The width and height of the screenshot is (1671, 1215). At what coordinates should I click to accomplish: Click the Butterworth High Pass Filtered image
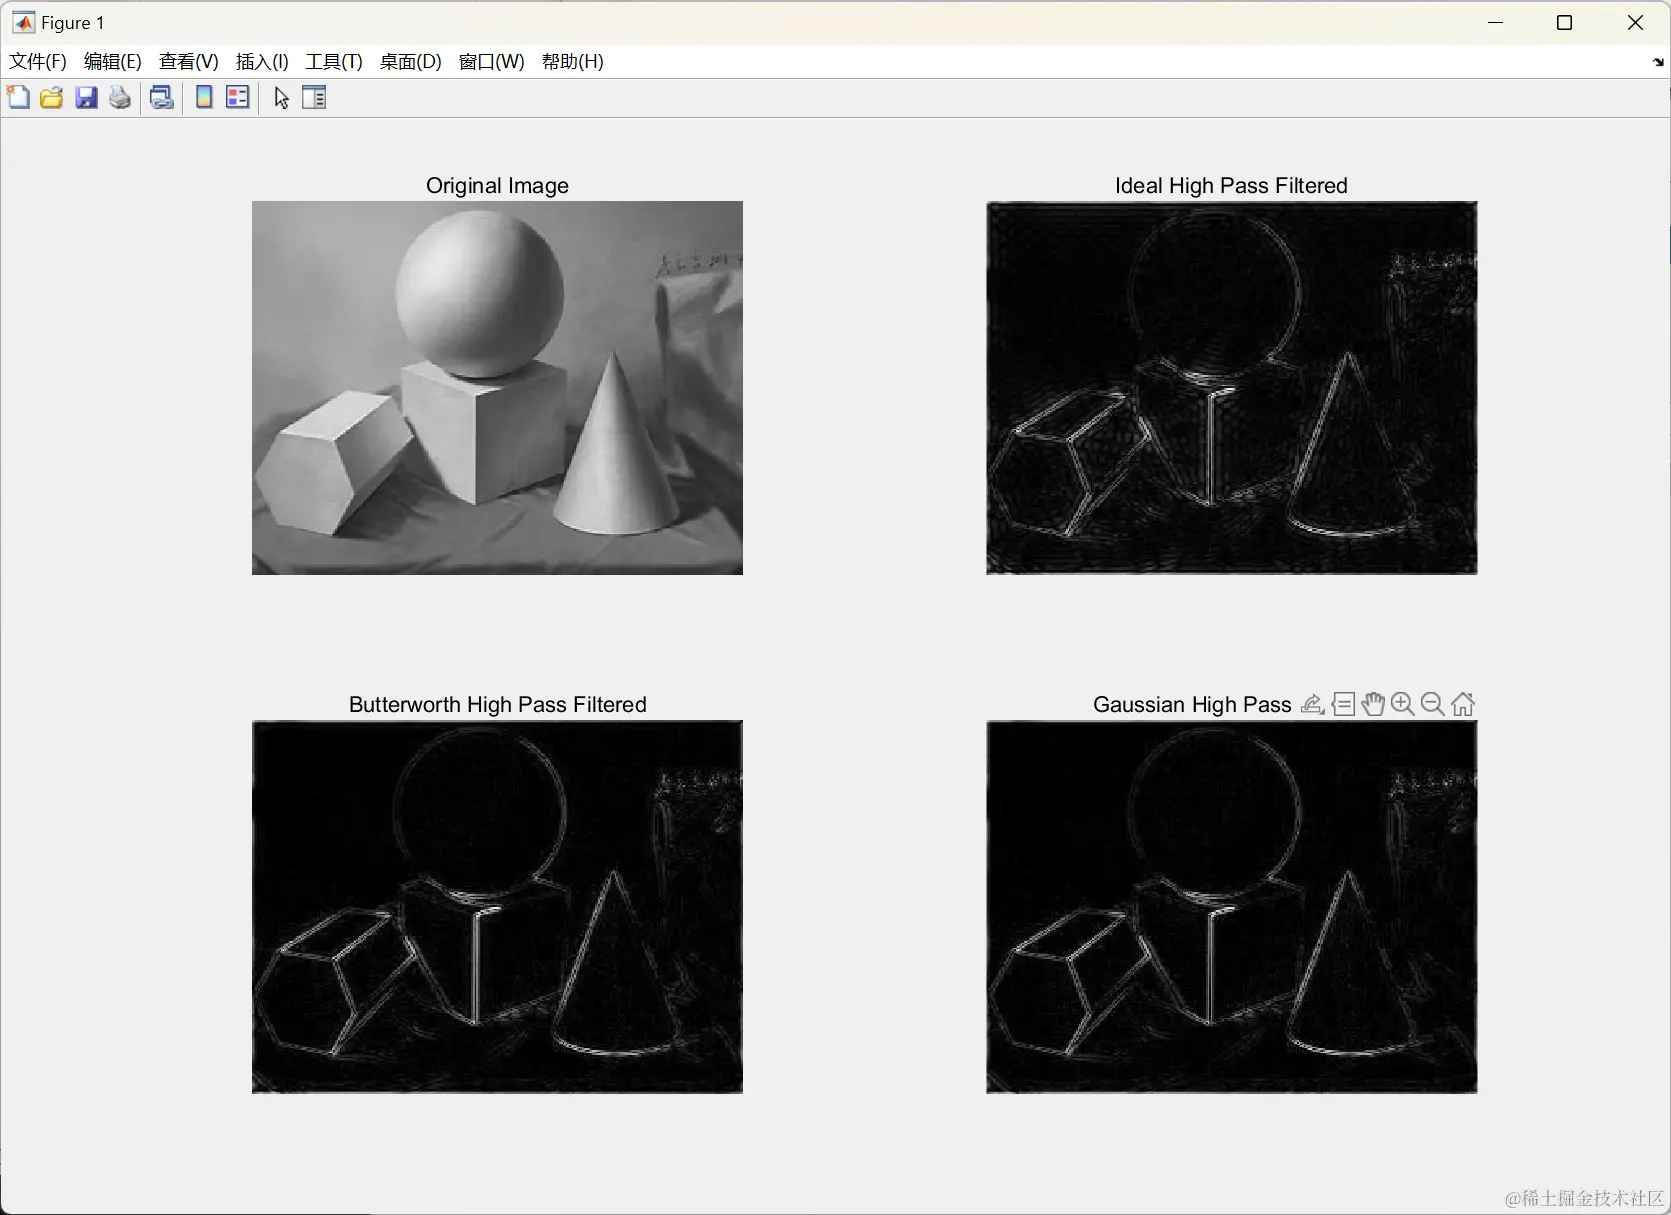point(497,906)
